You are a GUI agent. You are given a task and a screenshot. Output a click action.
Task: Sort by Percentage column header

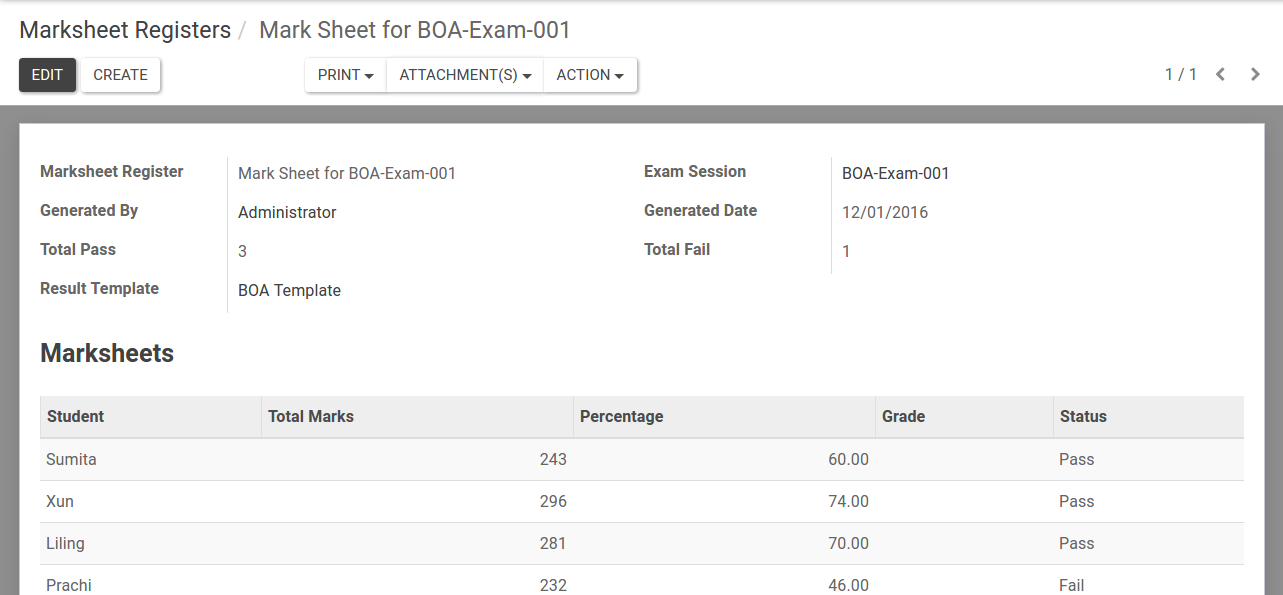pyautogui.click(x=621, y=416)
